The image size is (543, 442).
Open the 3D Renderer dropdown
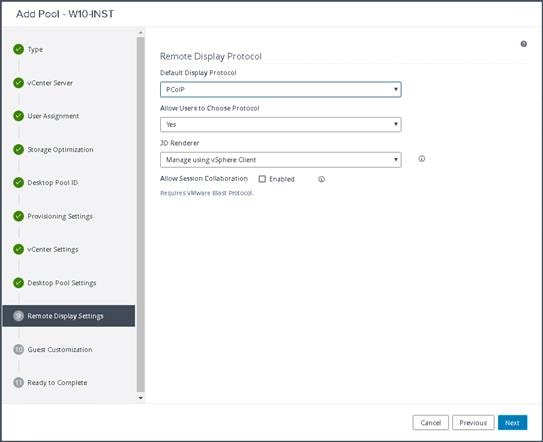pos(281,160)
